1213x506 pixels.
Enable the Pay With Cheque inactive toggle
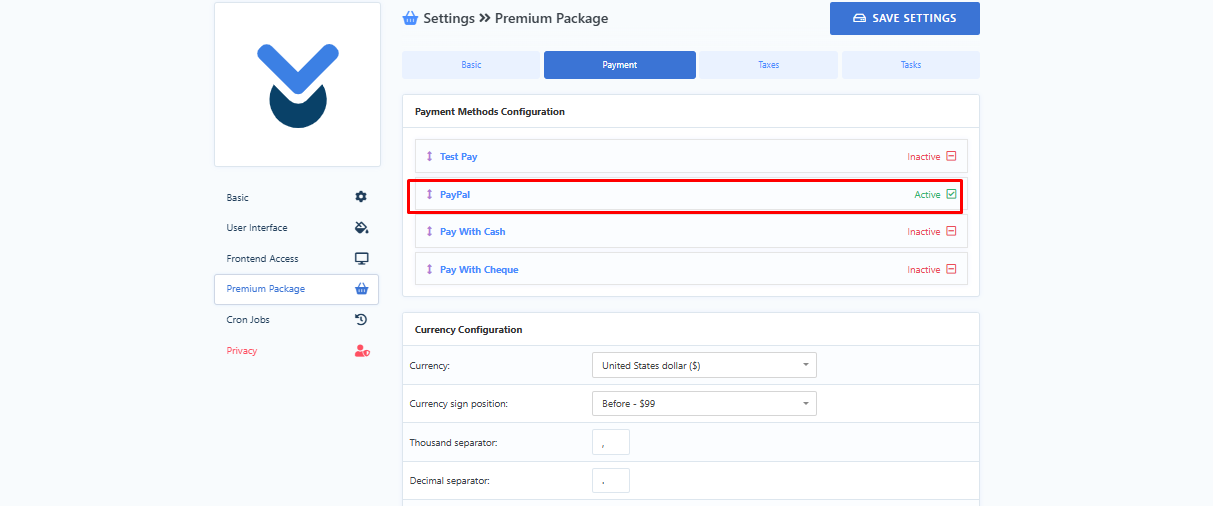951,269
